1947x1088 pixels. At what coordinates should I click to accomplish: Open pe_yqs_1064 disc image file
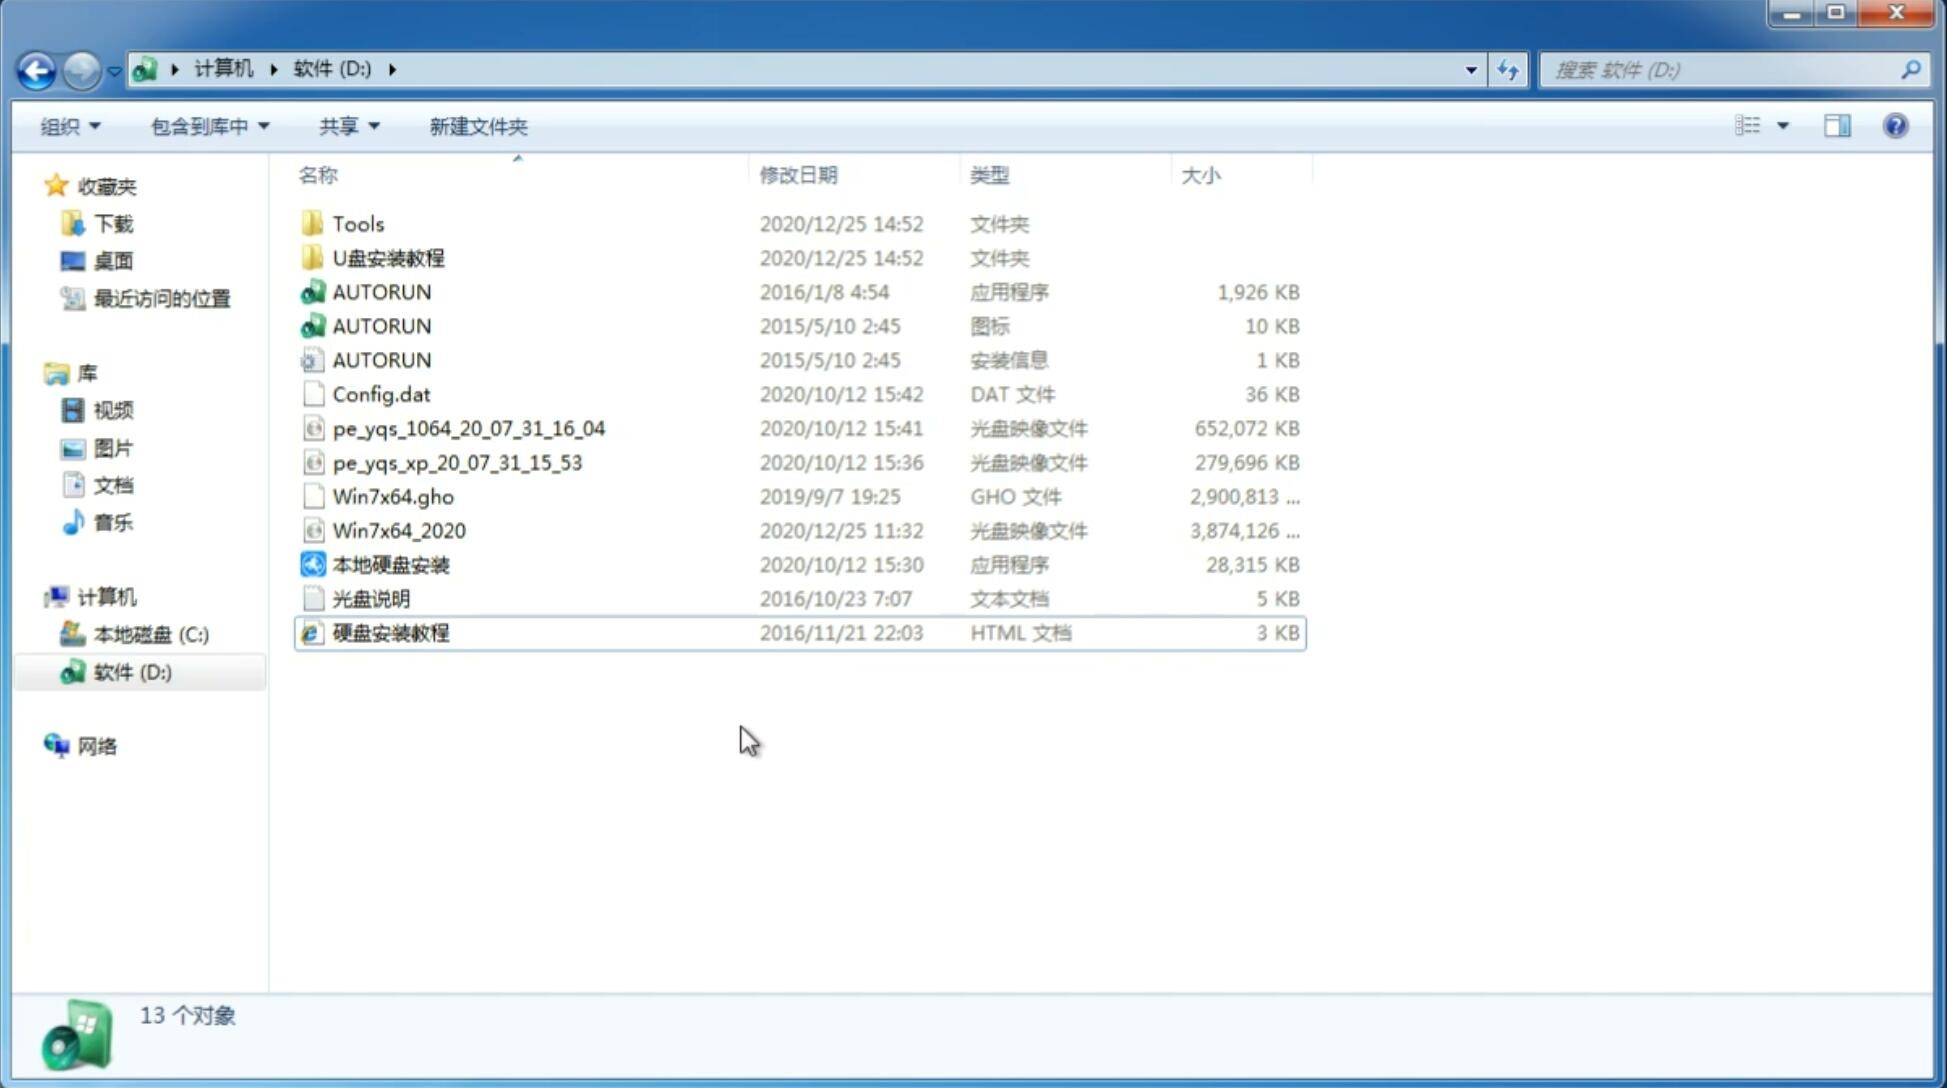(468, 428)
